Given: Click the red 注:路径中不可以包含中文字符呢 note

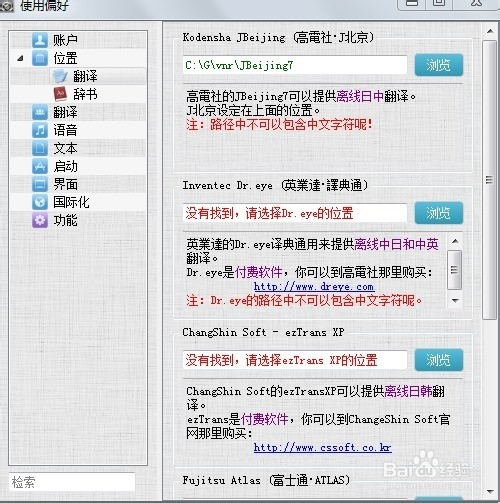Looking at the screenshot, I should [279, 125].
